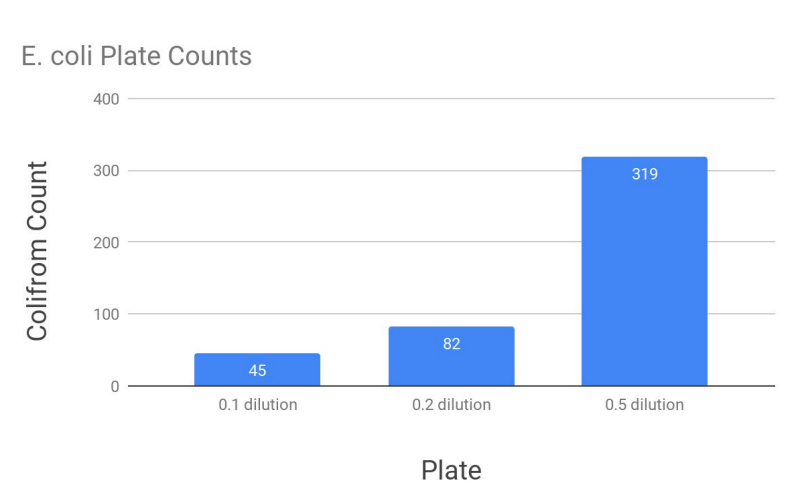Click the horizontal baseline axis line
The image size is (796, 500).
pyautogui.click(x=451, y=386)
